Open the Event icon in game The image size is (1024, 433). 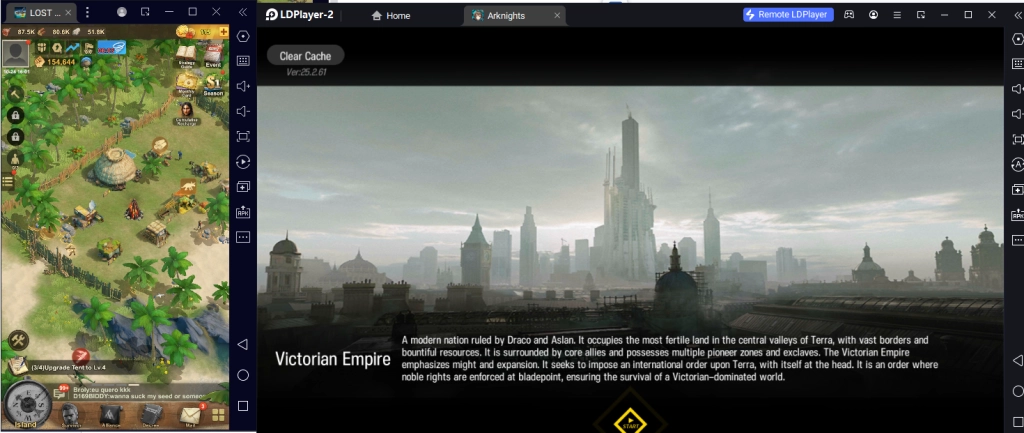(214, 55)
